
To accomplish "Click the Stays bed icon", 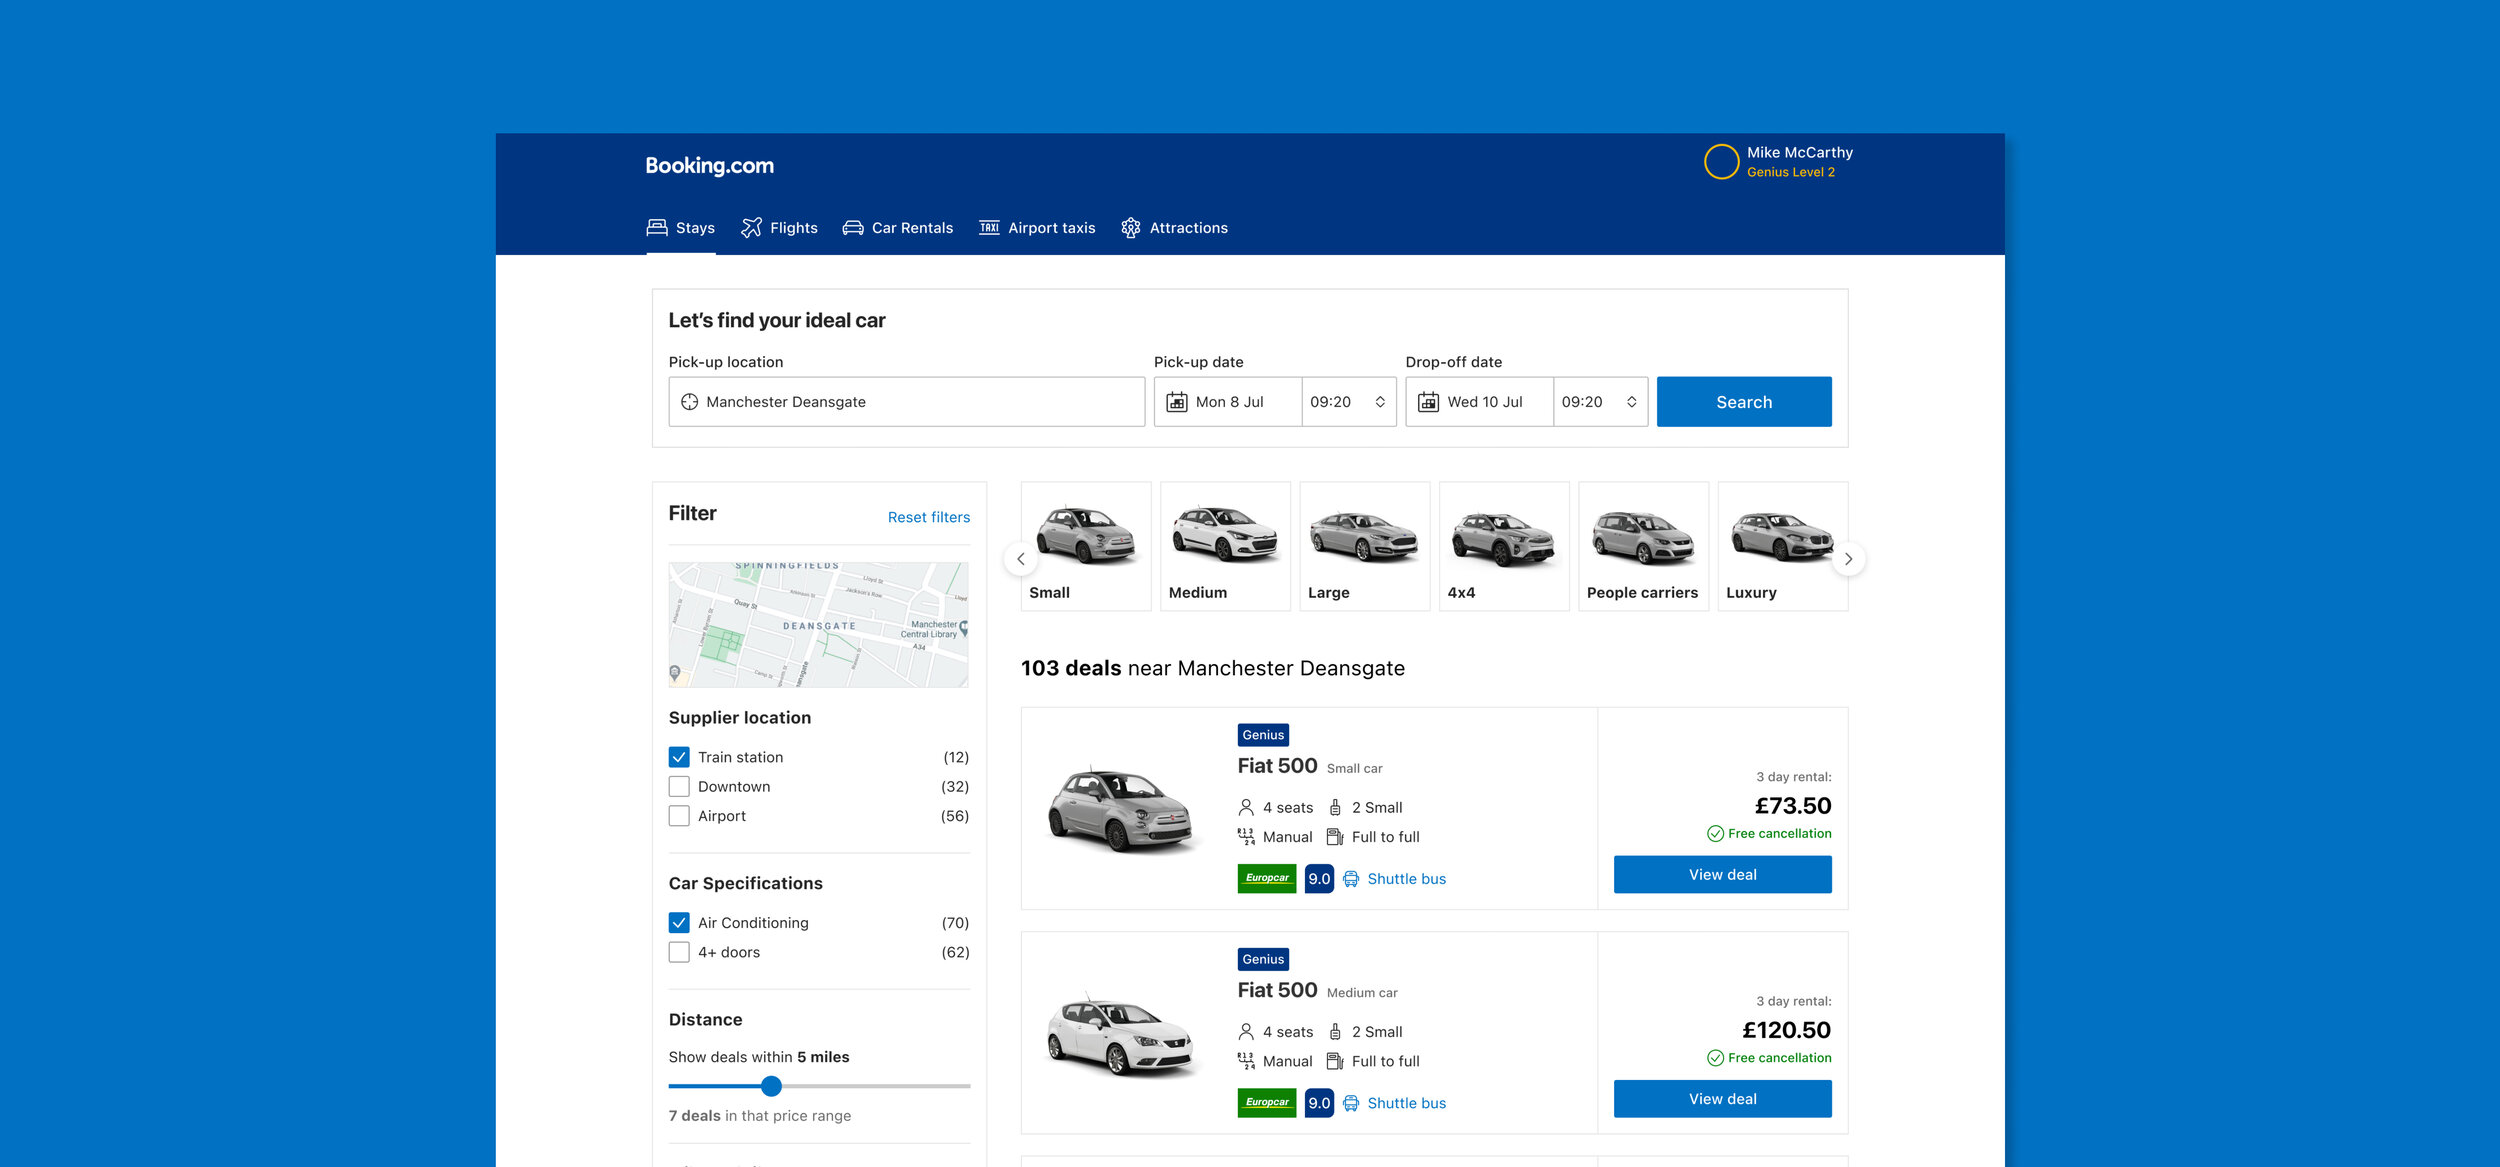I will point(657,228).
